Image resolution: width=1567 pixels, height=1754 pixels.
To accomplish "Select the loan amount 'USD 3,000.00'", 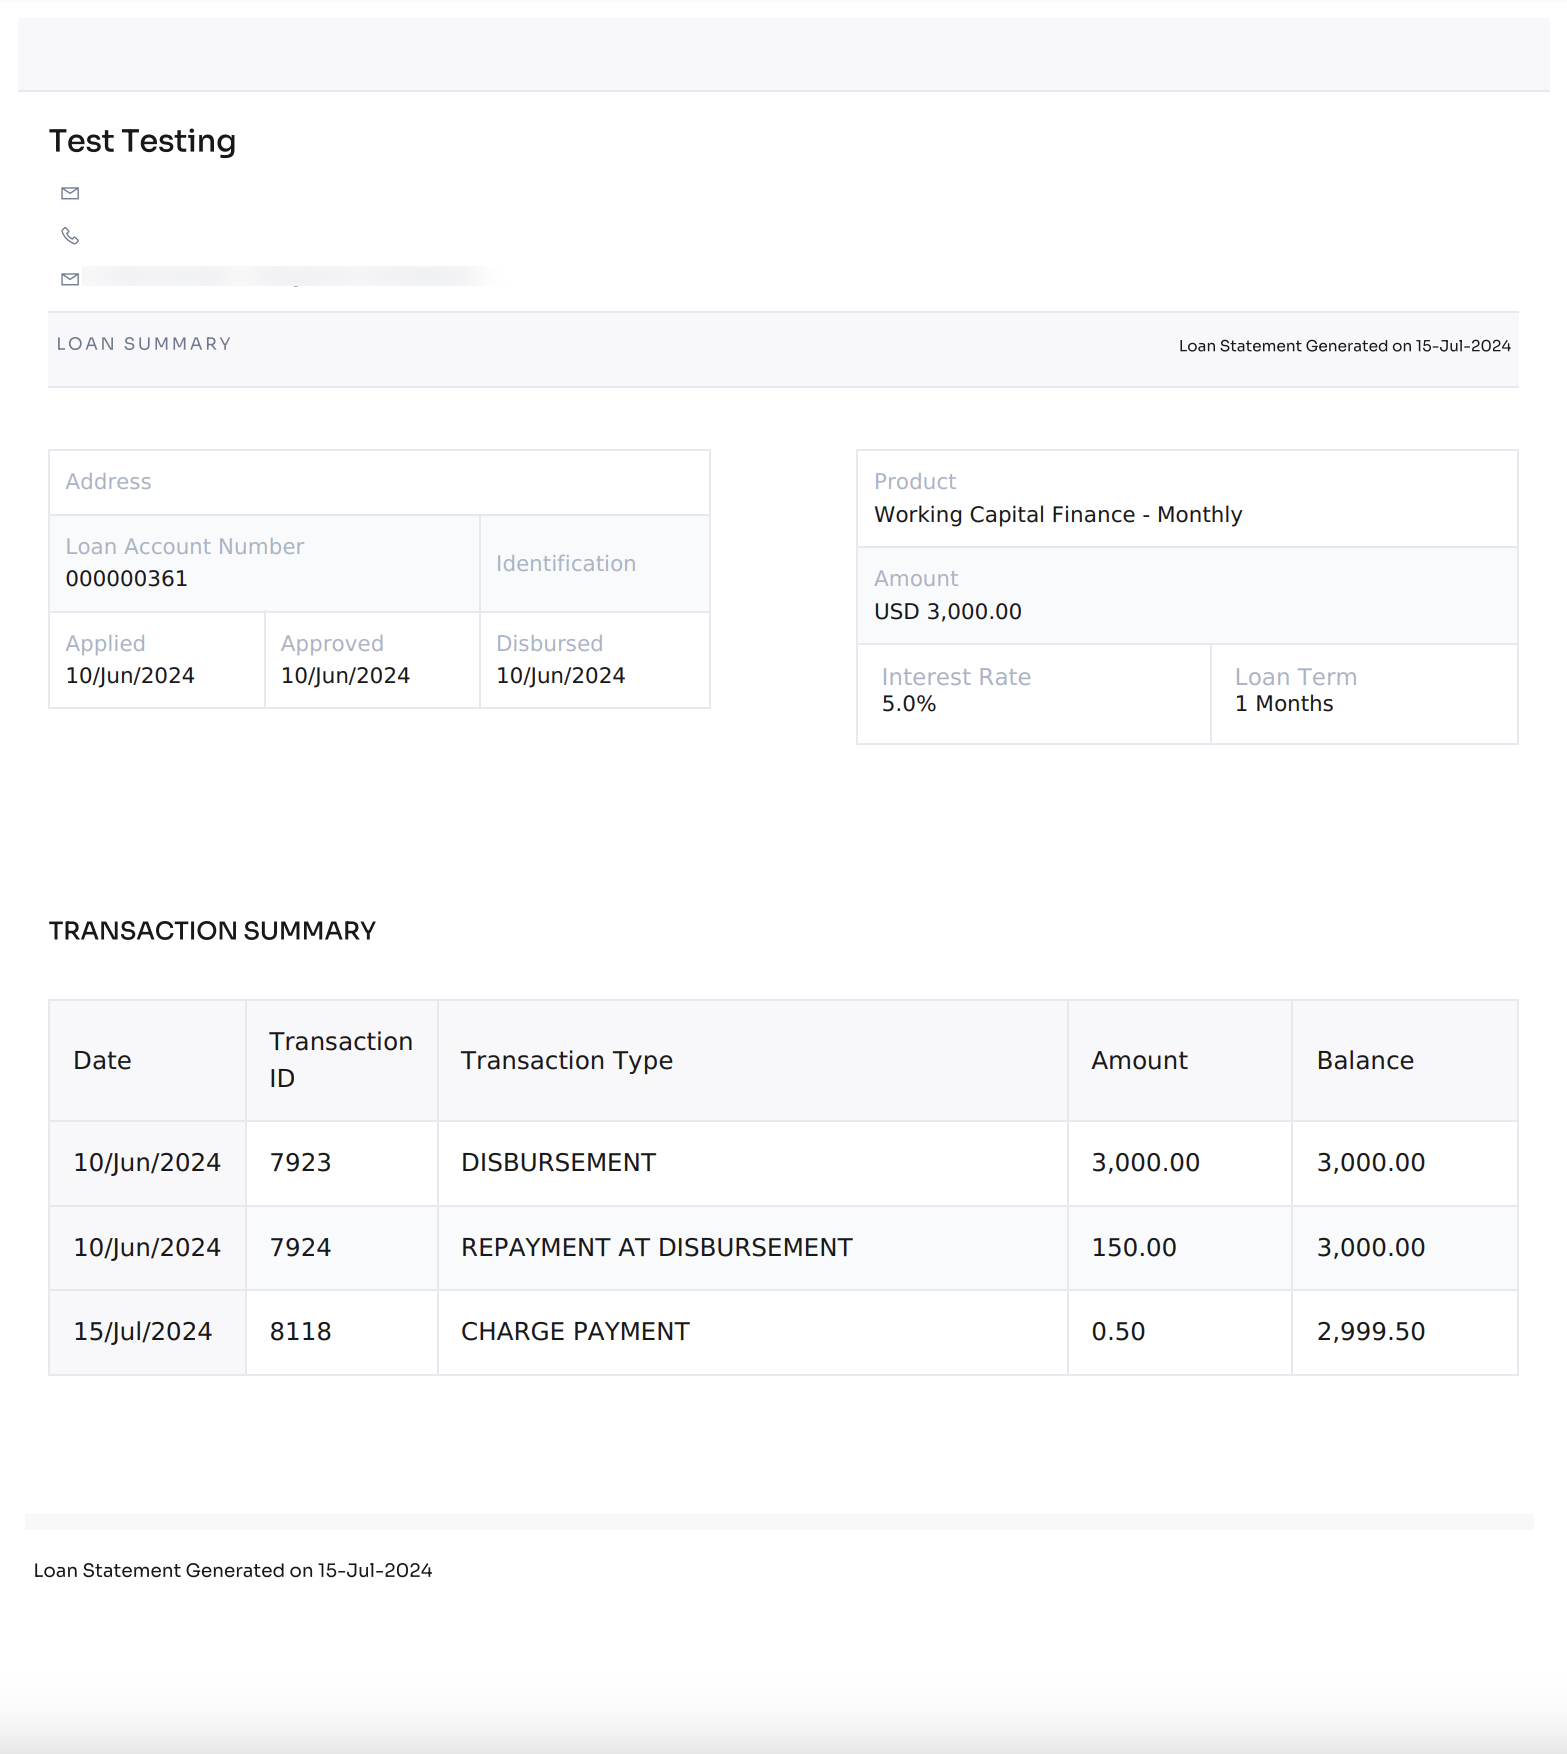I will pos(948,612).
